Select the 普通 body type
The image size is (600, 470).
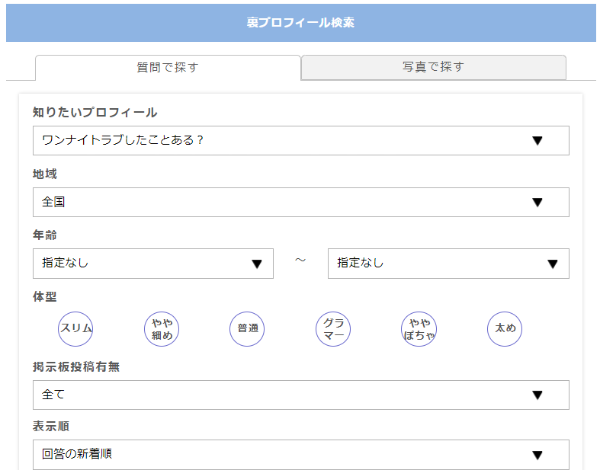click(x=247, y=329)
